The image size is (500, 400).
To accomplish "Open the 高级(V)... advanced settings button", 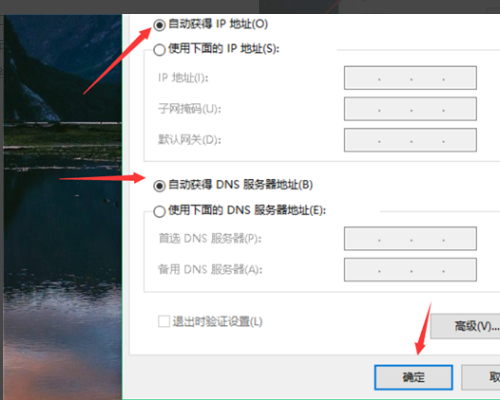I will tap(466, 326).
